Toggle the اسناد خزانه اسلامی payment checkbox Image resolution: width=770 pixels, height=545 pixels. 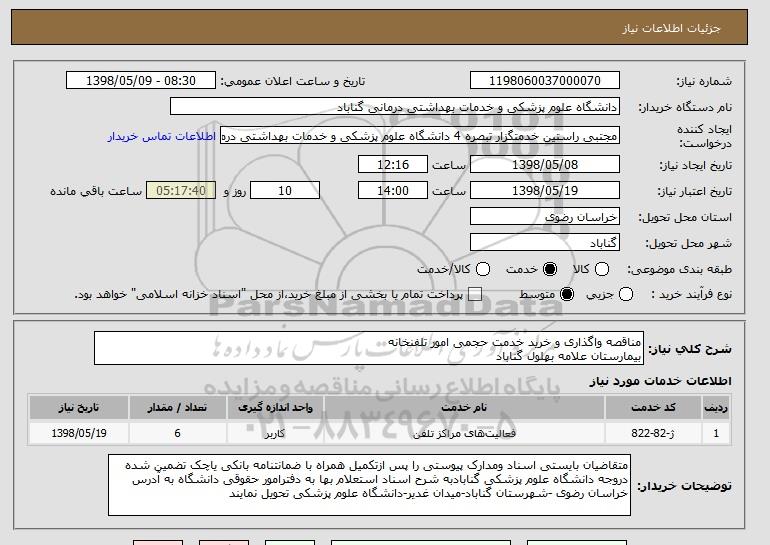pyautogui.click(x=475, y=295)
